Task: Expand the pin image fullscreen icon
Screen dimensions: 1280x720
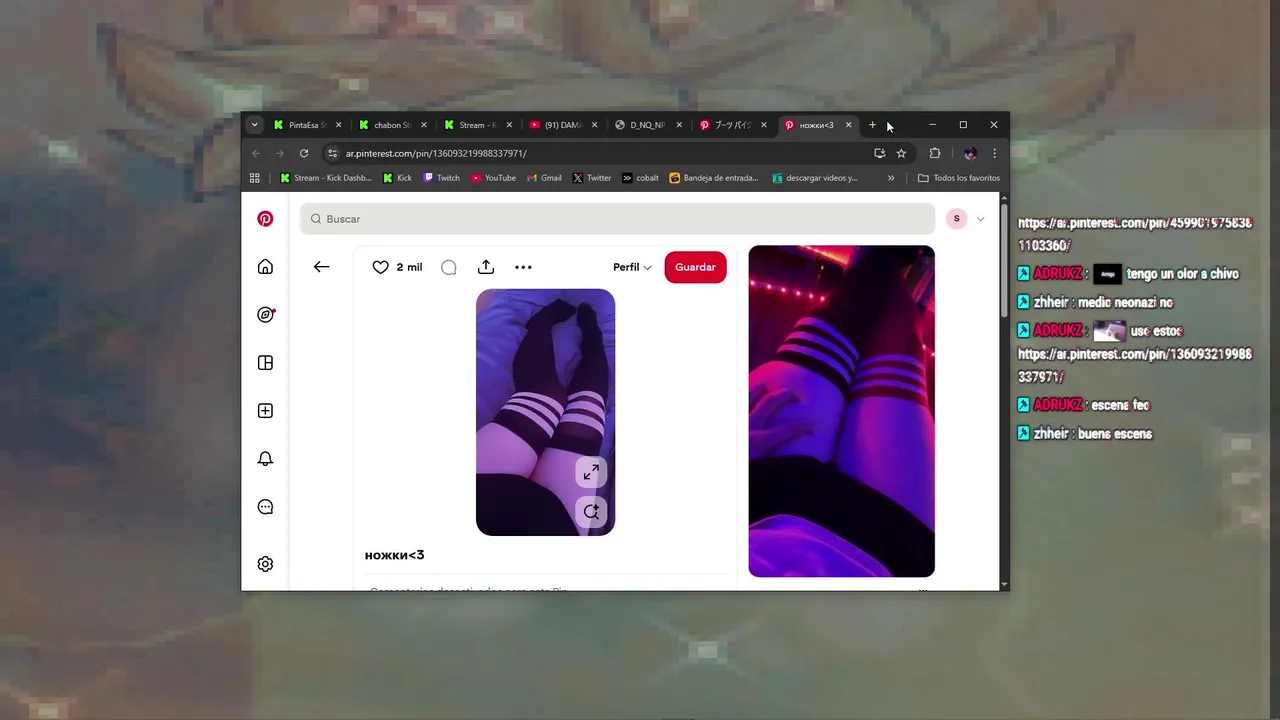Action: tap(591, 472)
